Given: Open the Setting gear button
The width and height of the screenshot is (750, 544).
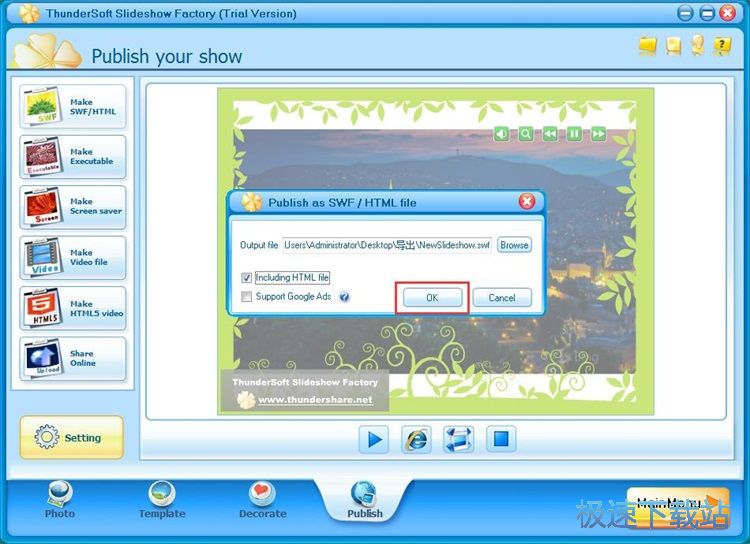Looking at the screenshot, I should pyautogui.click(x=72, y=437).
